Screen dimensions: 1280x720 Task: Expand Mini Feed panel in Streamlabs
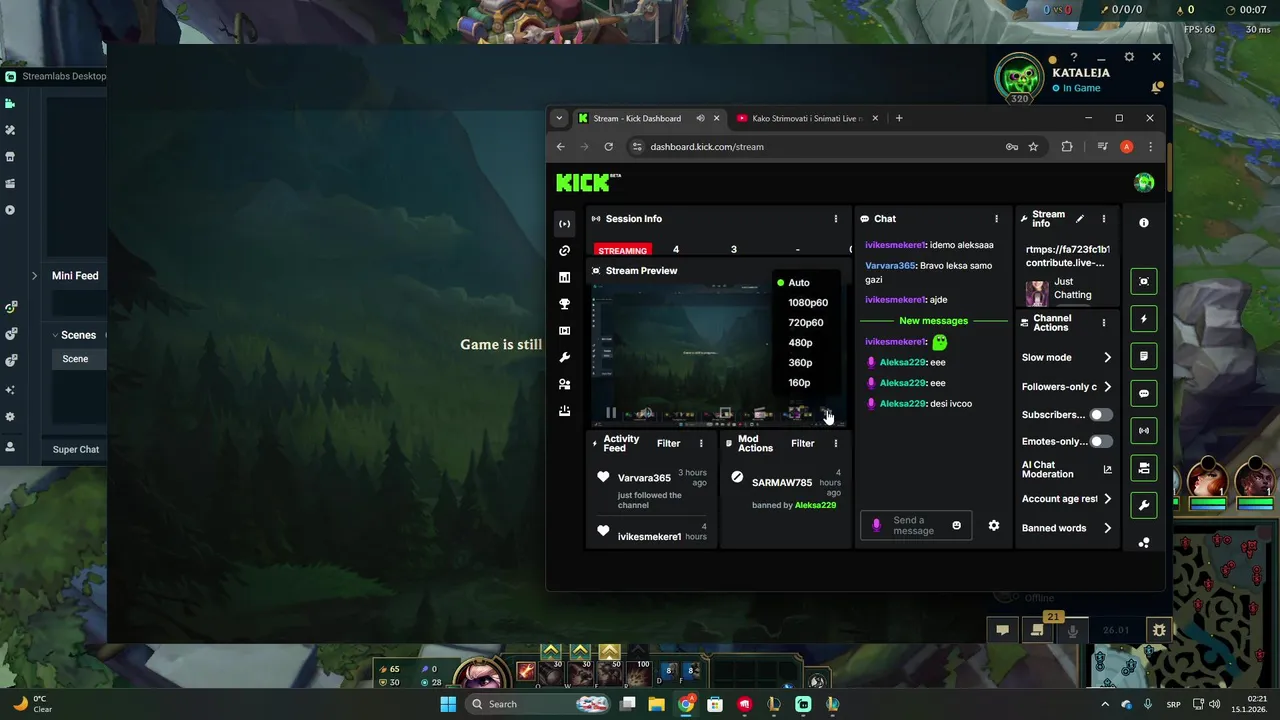pyautogui.click(x=35, y=276)
